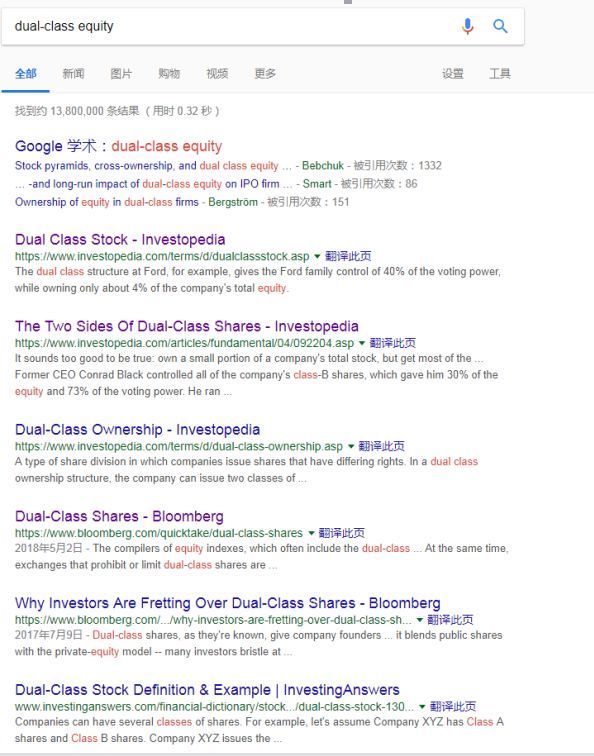Click 被引用次数:151 citation count
The image size is (594, 756).
tap(308, 202)
